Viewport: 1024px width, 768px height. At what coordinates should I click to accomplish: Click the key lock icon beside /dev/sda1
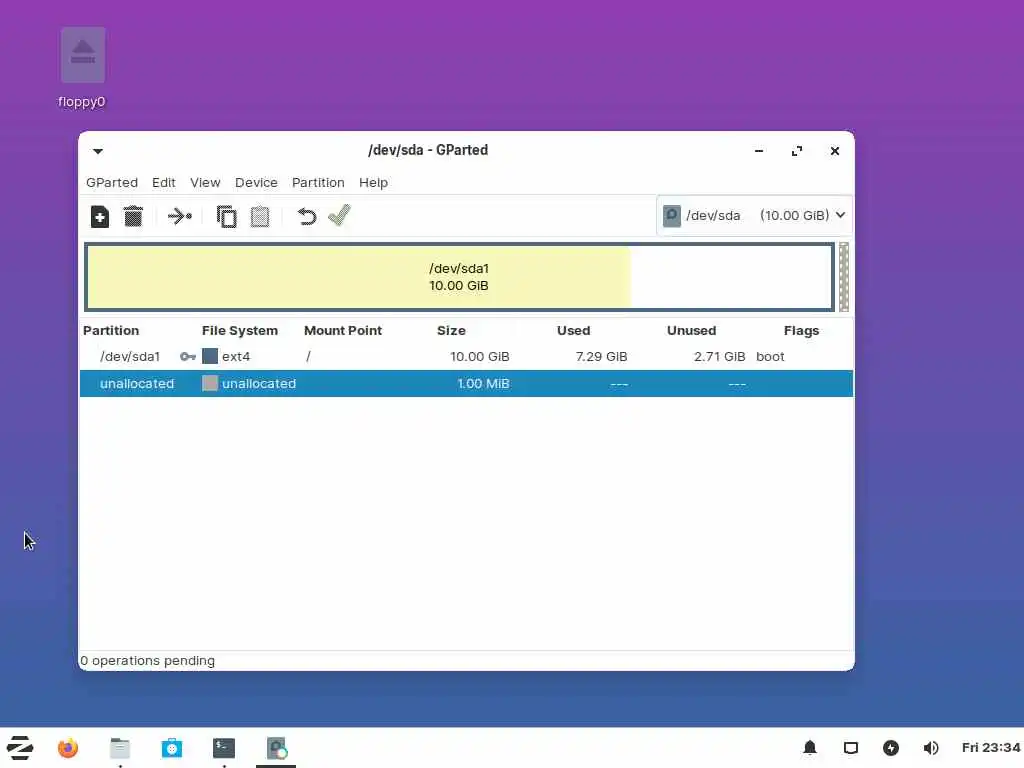[x=187, y=357]
